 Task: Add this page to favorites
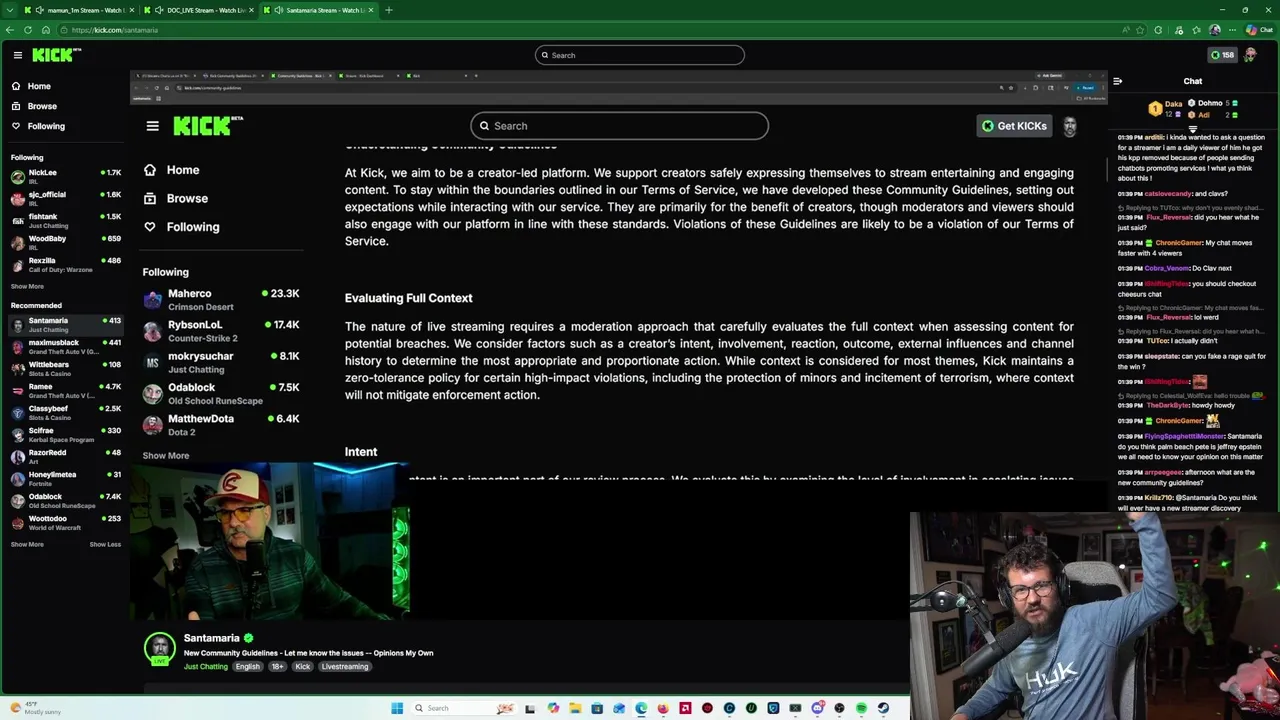(x=1140, y=30)
